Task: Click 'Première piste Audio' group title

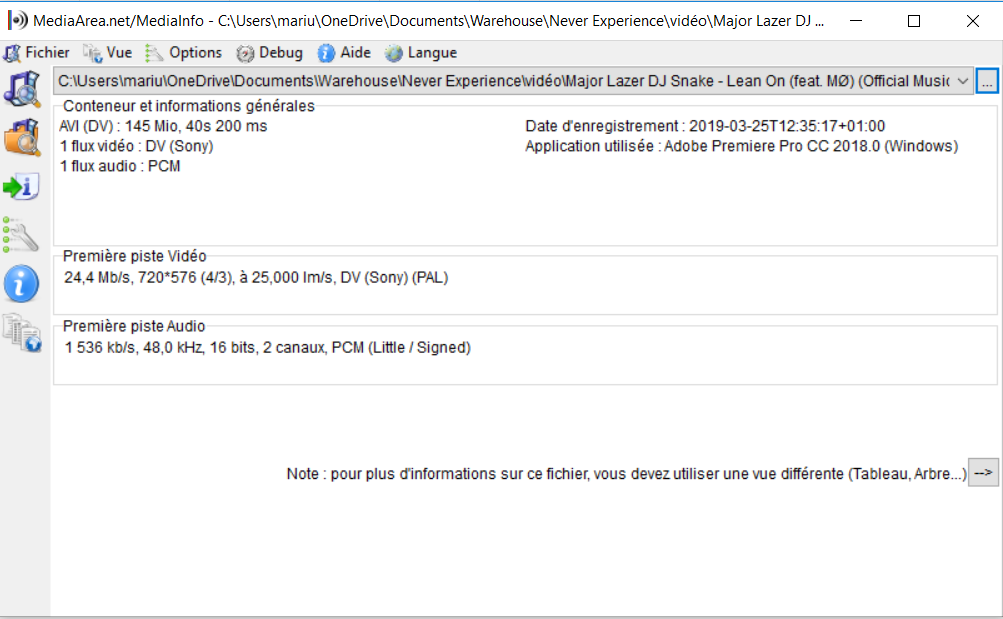Action: pyautogui.click(x=134, y=326)
